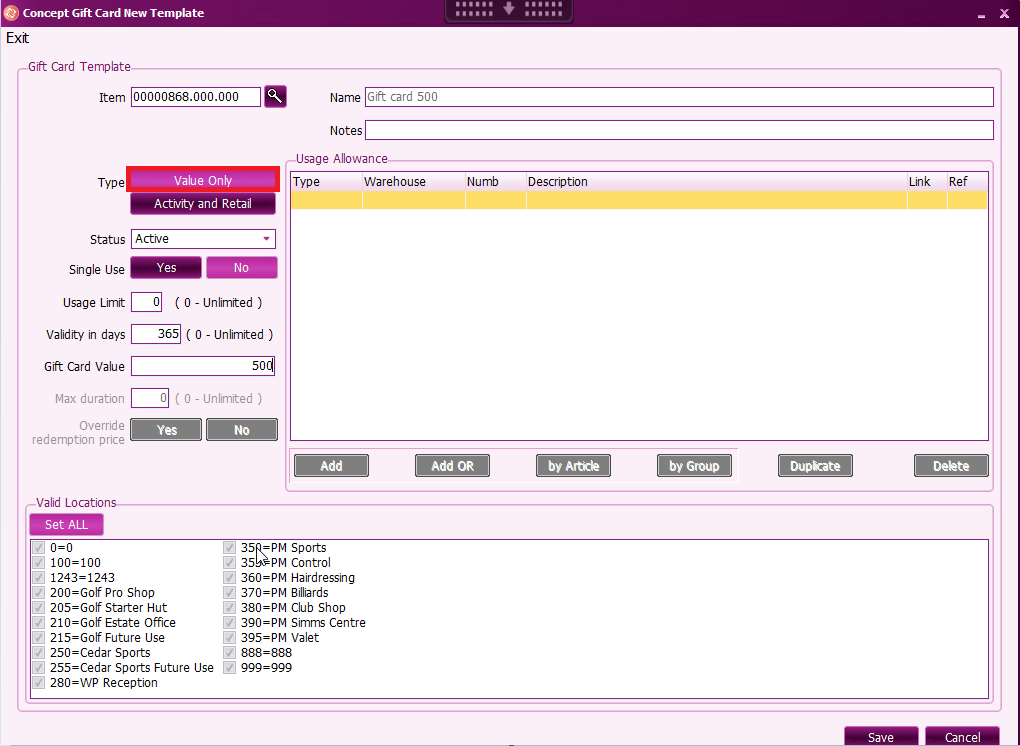Select the Type column header
1020x746 pixels.
tap(326, 181)
